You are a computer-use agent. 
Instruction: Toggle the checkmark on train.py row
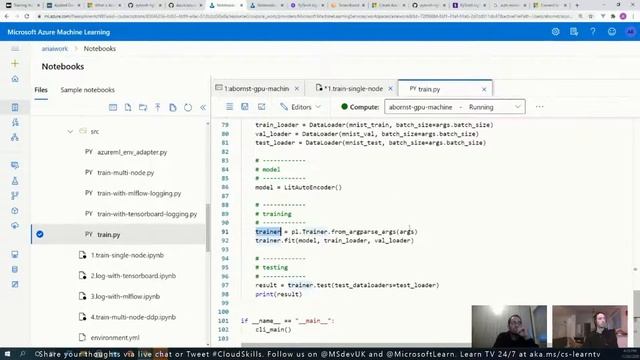[x=40, y=234]
